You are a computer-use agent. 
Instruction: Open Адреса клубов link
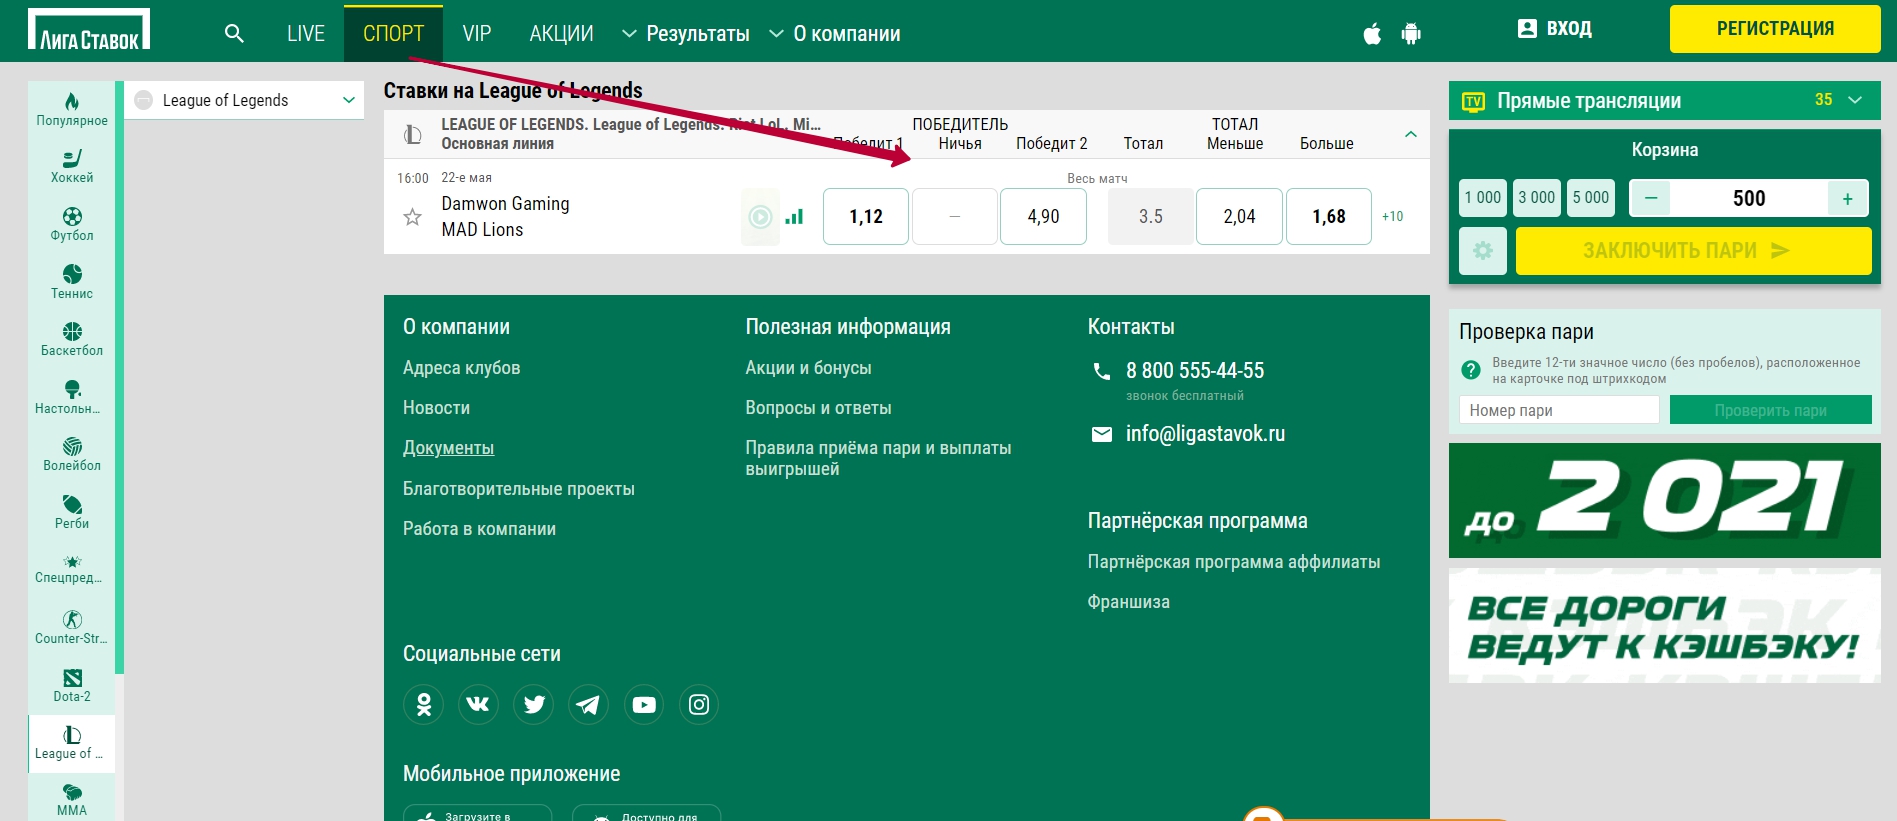pos(461,368)
